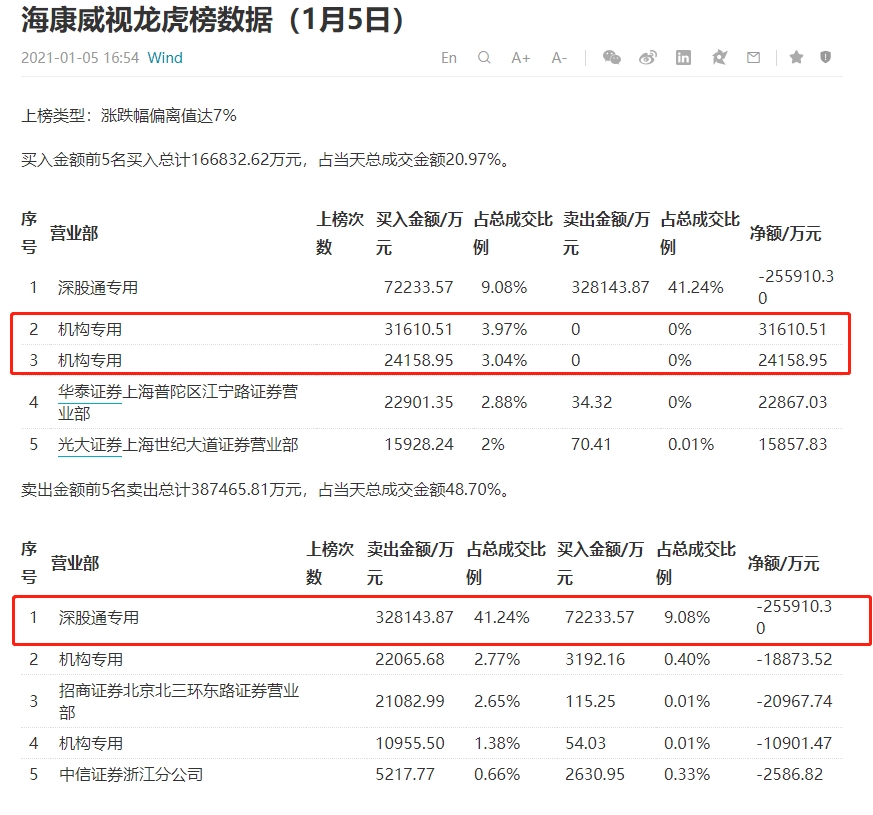Click 328143.87 in buy table row 1
873x815 pixels.
coord(610,288)
